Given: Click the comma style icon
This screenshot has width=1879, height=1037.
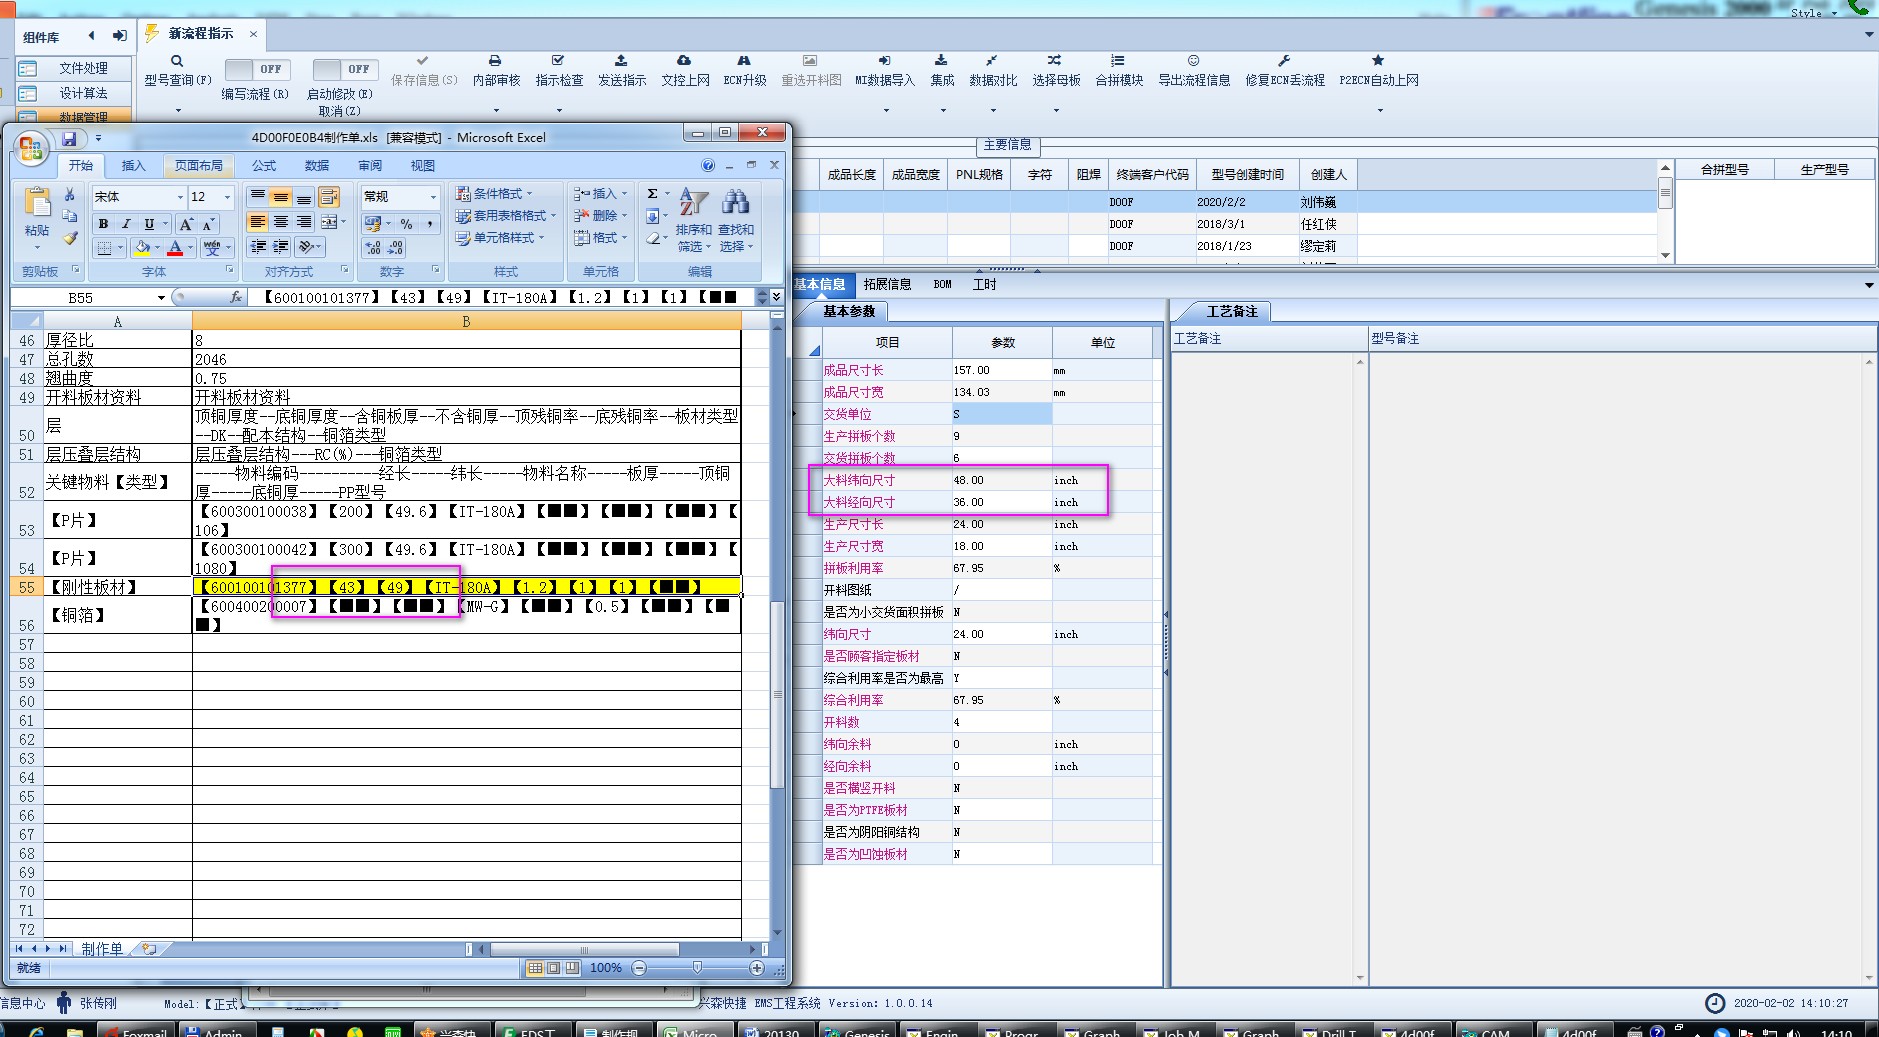Looking at the screenshot, I should coord(429,223).
